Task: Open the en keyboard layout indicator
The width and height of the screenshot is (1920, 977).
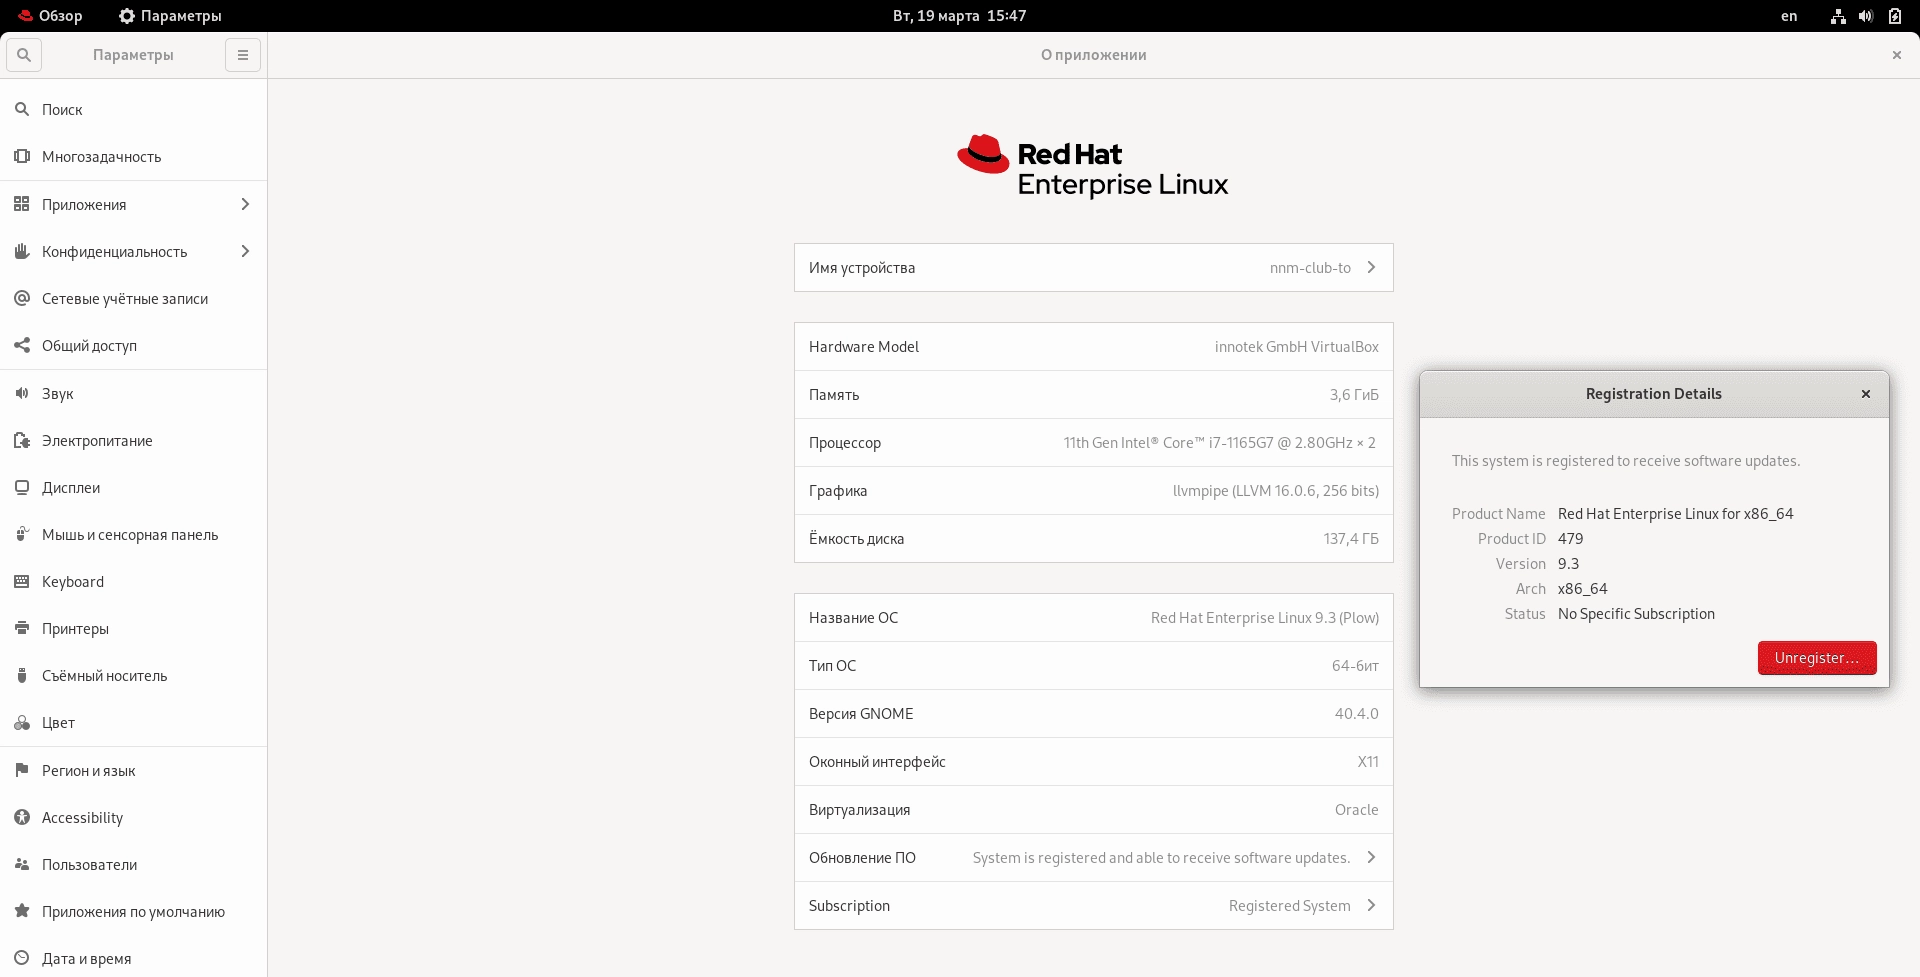Action: [1789, 16]
